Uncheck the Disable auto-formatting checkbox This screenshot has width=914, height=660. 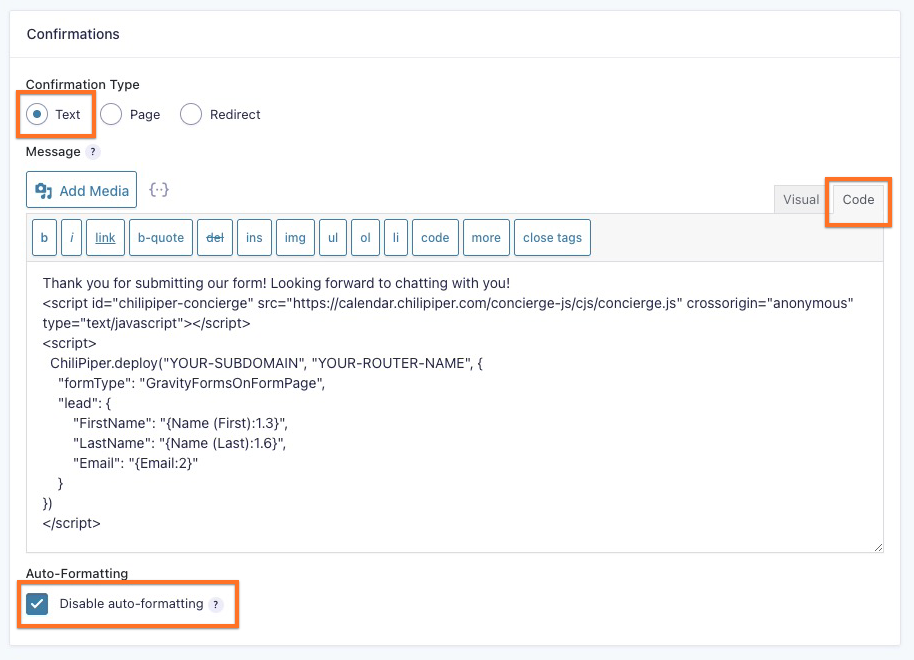coord(38,604)
